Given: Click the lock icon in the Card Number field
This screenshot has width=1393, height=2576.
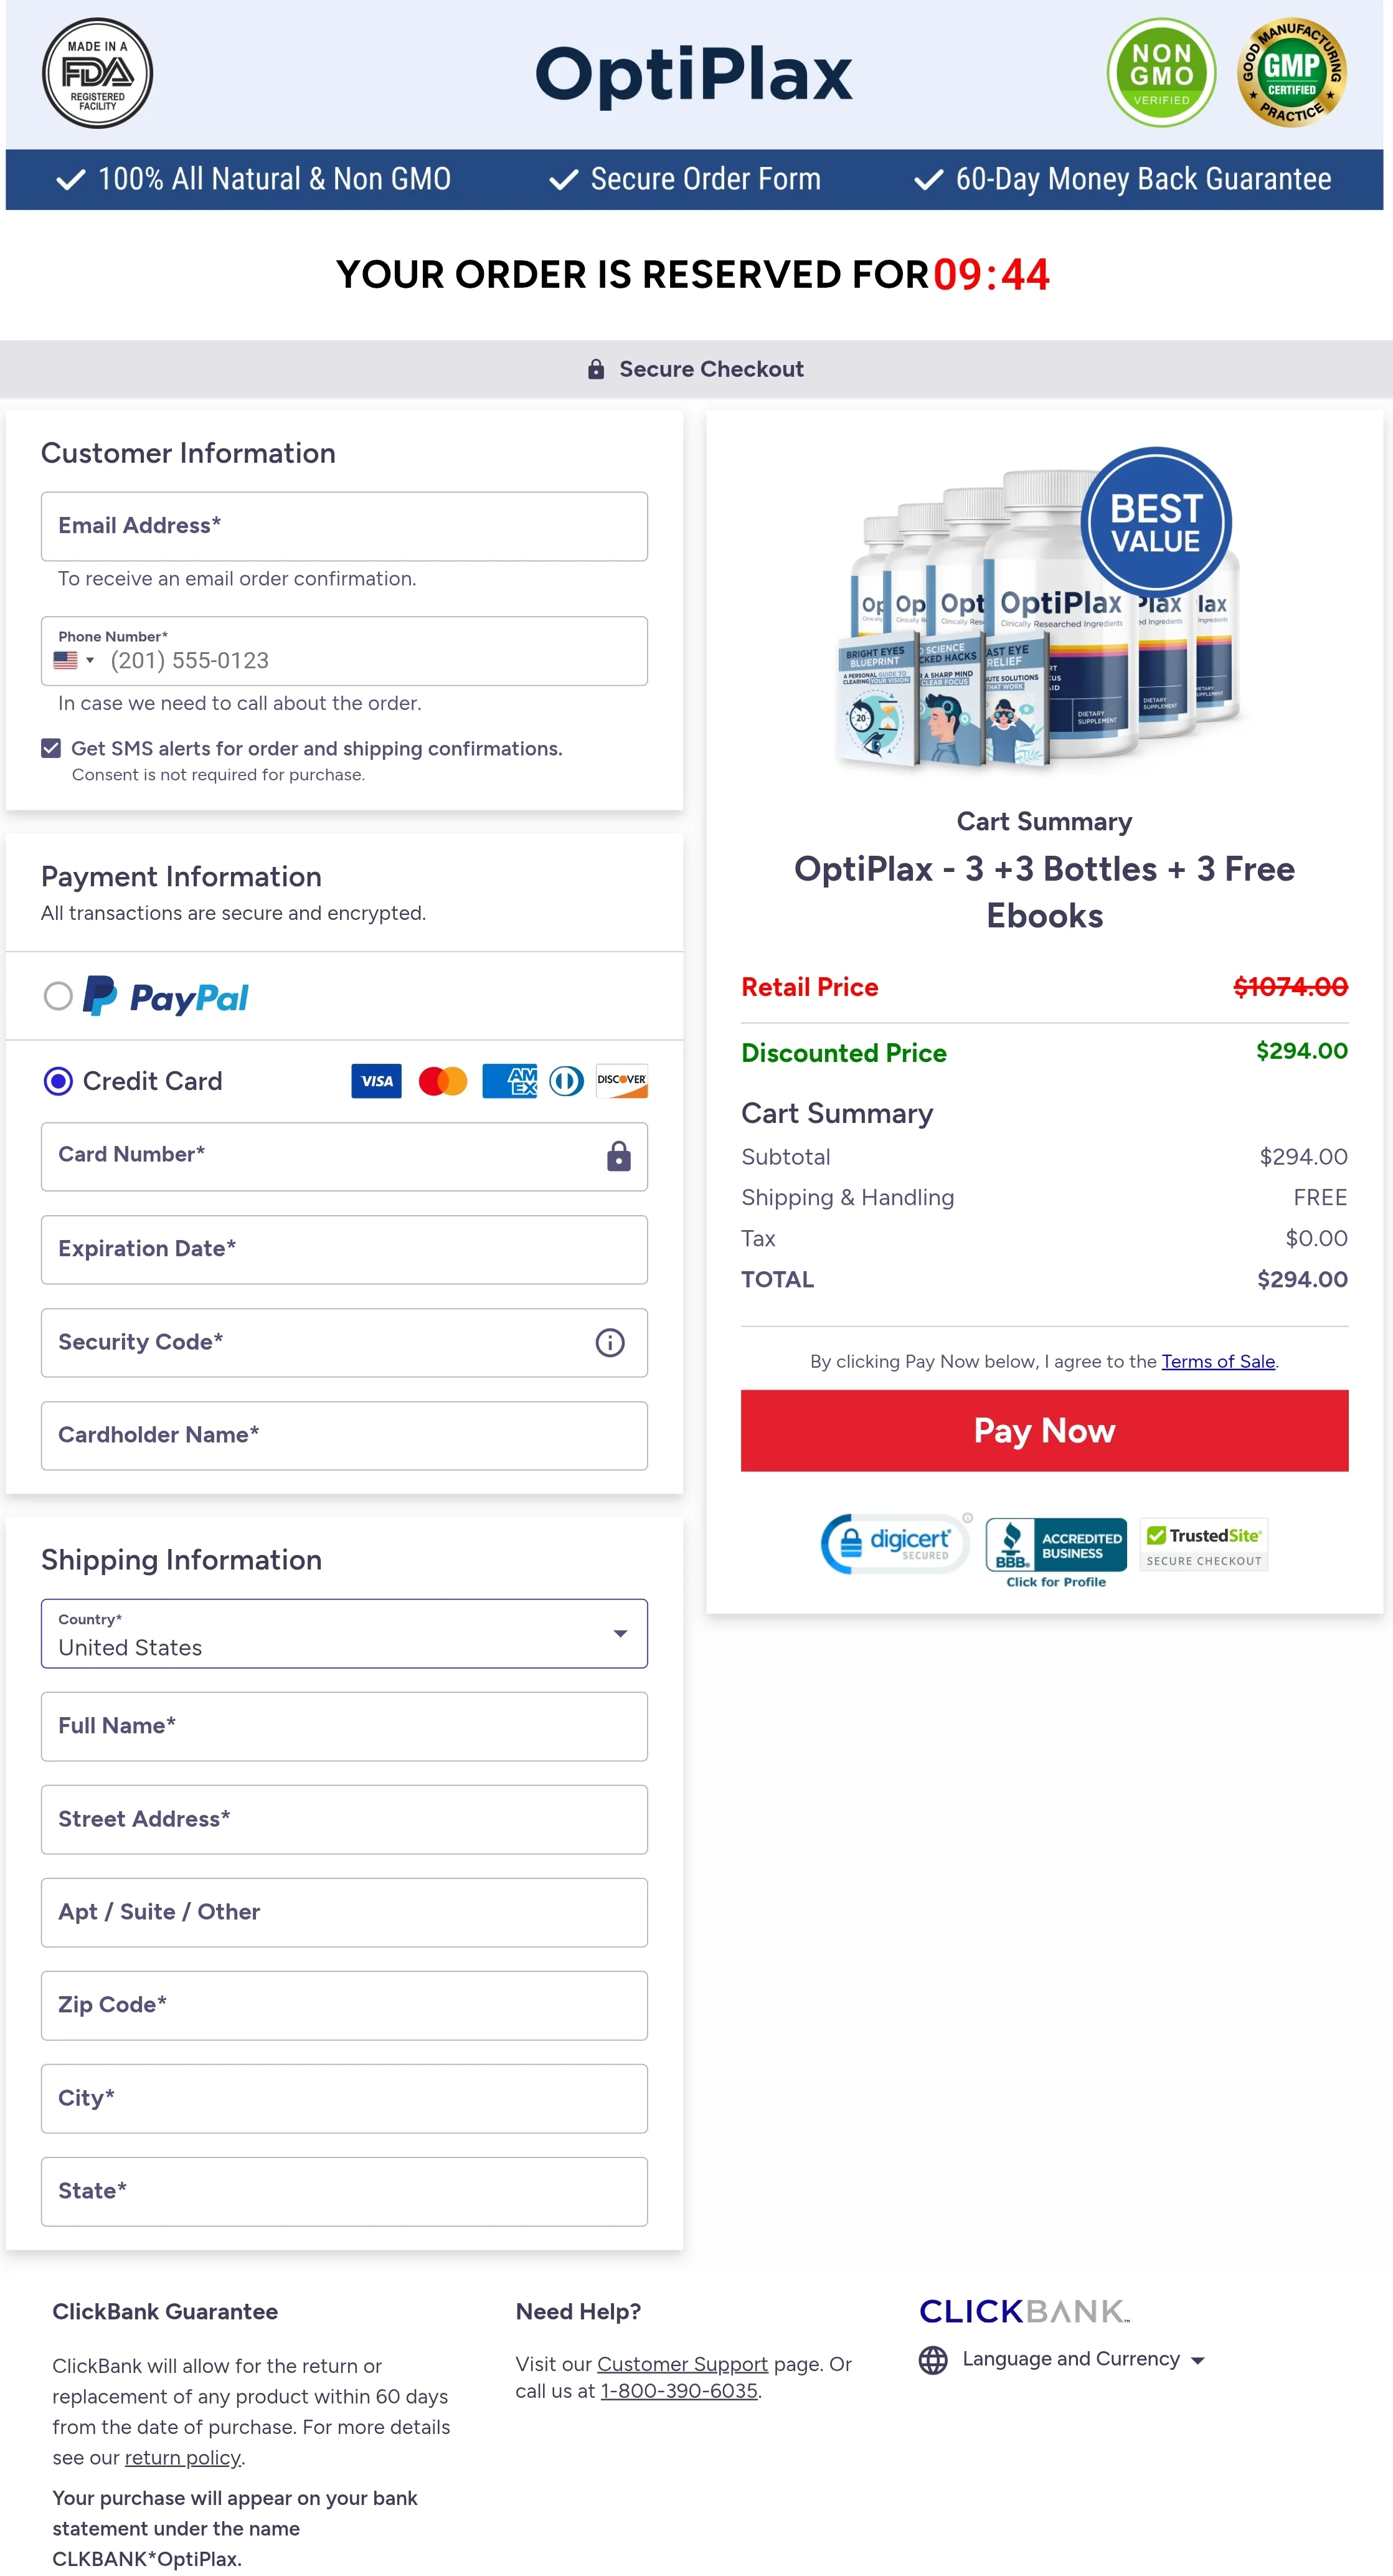Looking at the screenshot, I should pyautogui.click(x=618, y=1157).
